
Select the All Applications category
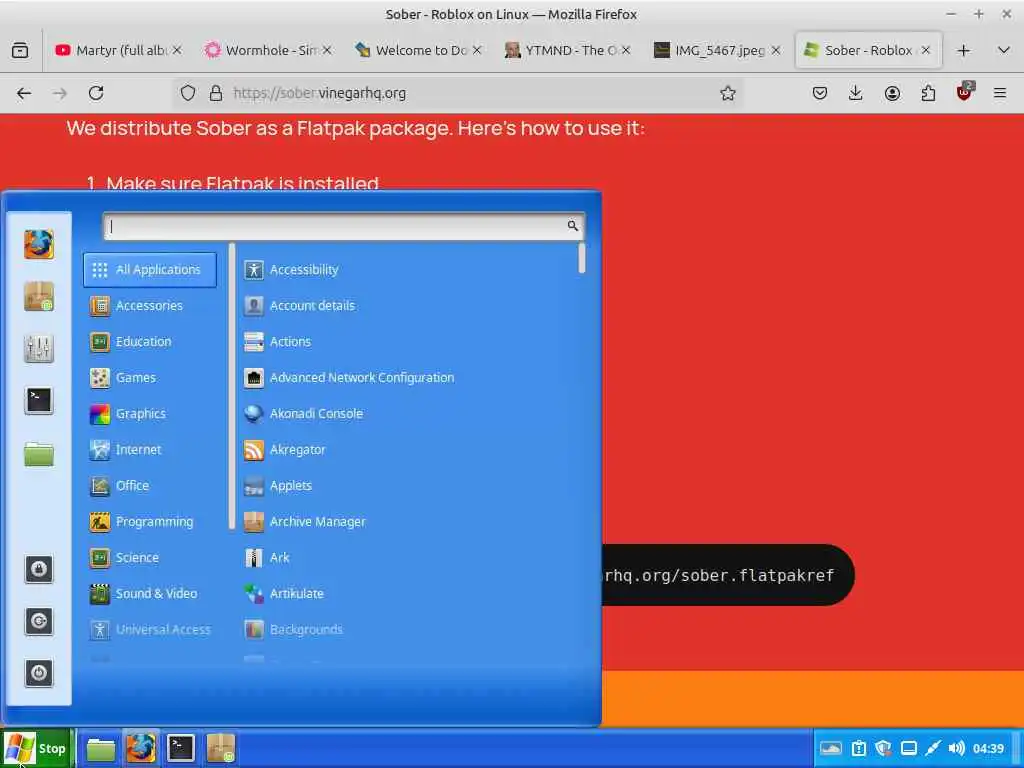(x=150, y=270)
